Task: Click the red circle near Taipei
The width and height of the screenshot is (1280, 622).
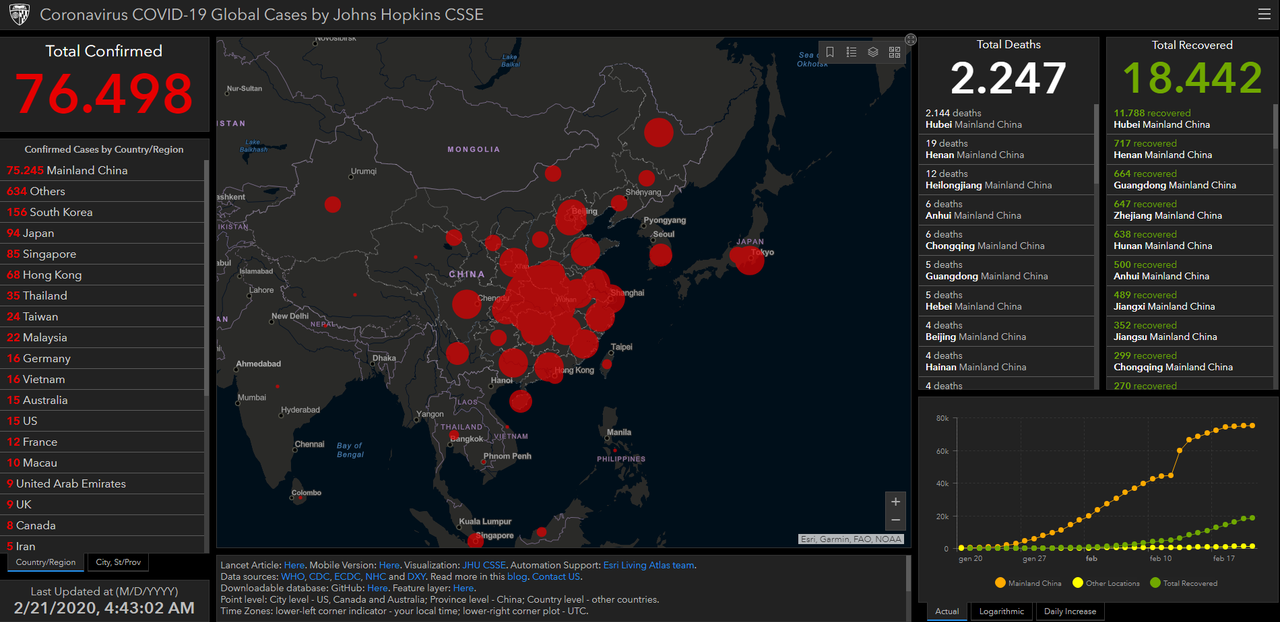Action: pos(605,363)
